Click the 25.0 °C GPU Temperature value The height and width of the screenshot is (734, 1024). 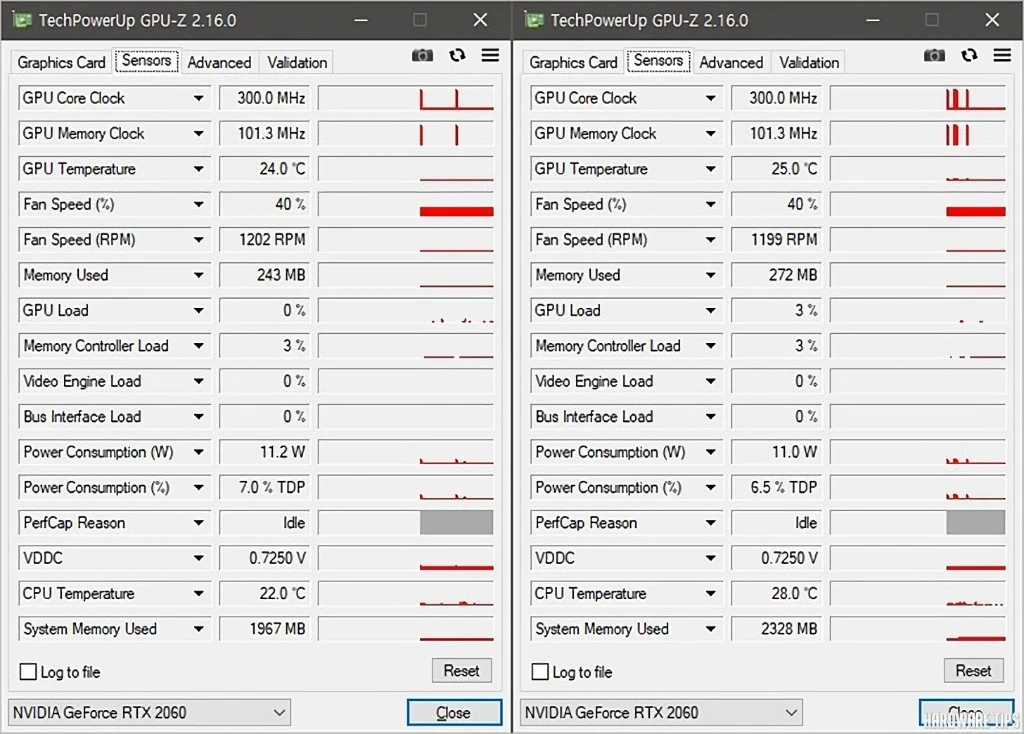pyautogui.click(x=776, y=169)
